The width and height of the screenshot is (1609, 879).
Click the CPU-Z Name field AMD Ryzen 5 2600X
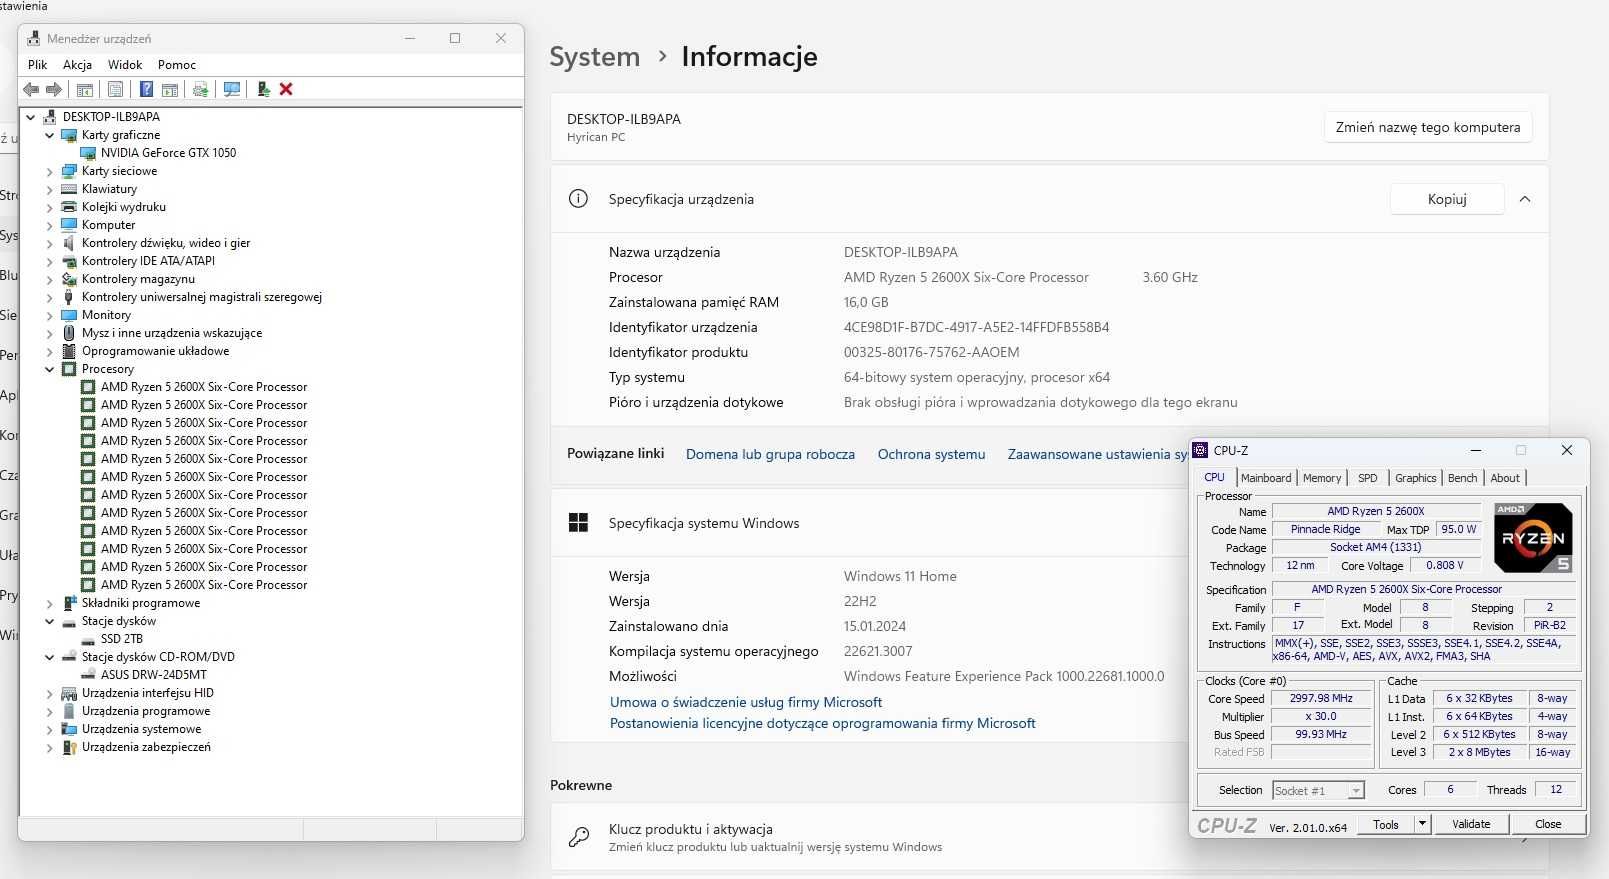pyautogui.click(x=1375, y=511)
